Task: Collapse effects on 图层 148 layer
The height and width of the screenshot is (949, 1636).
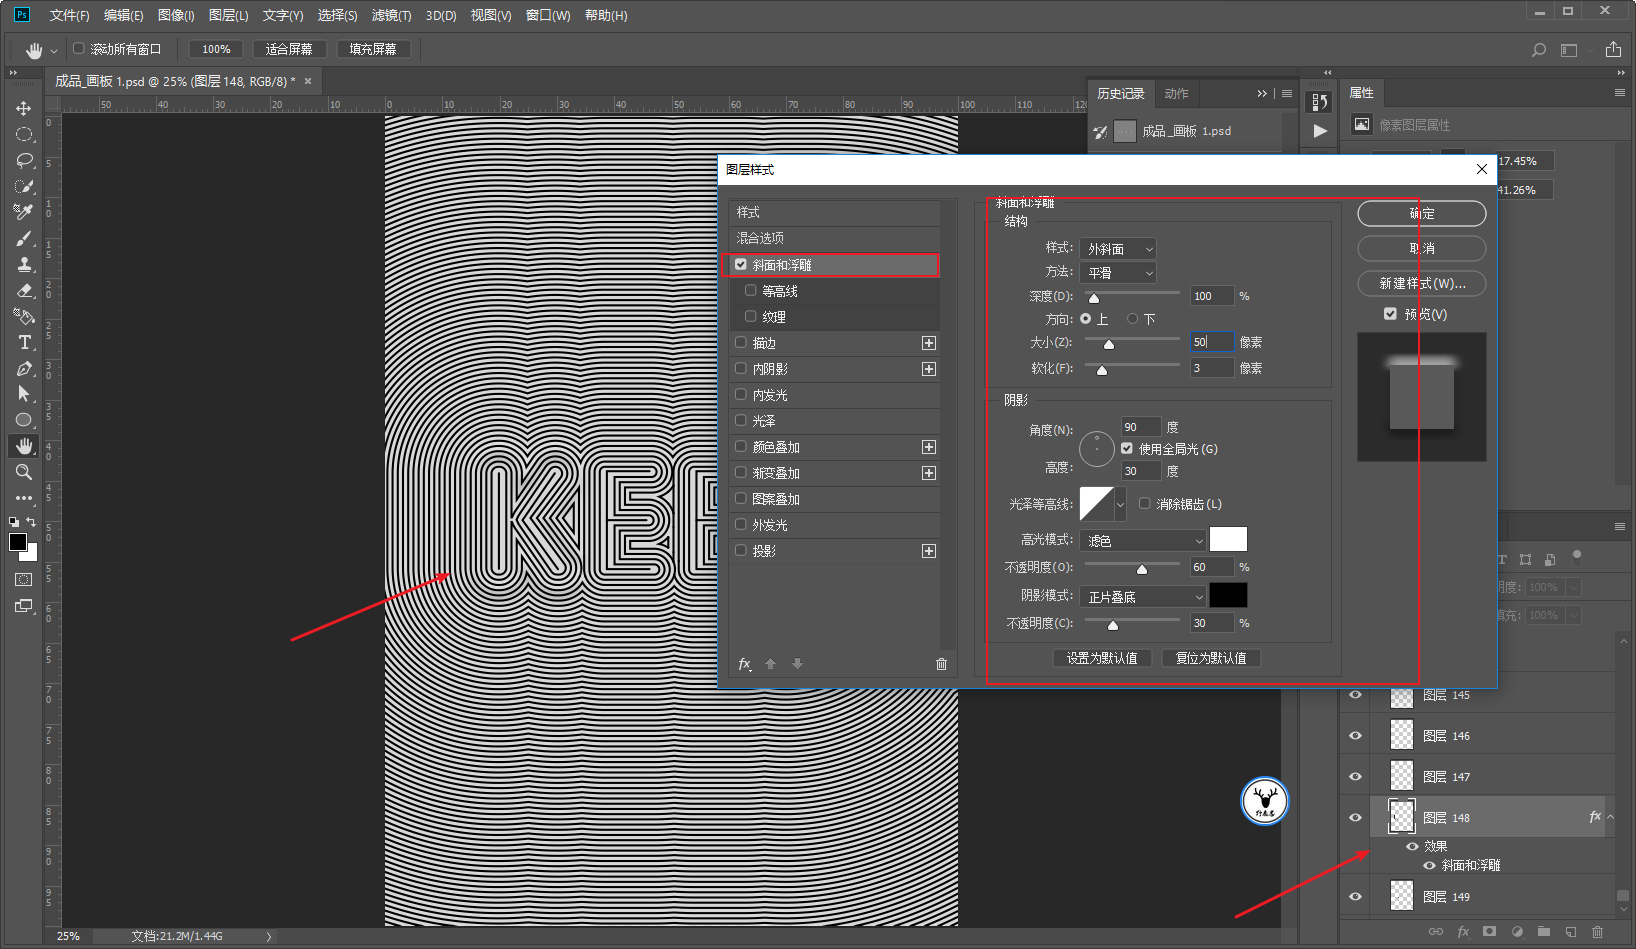Action: [x=1610, y=818]
